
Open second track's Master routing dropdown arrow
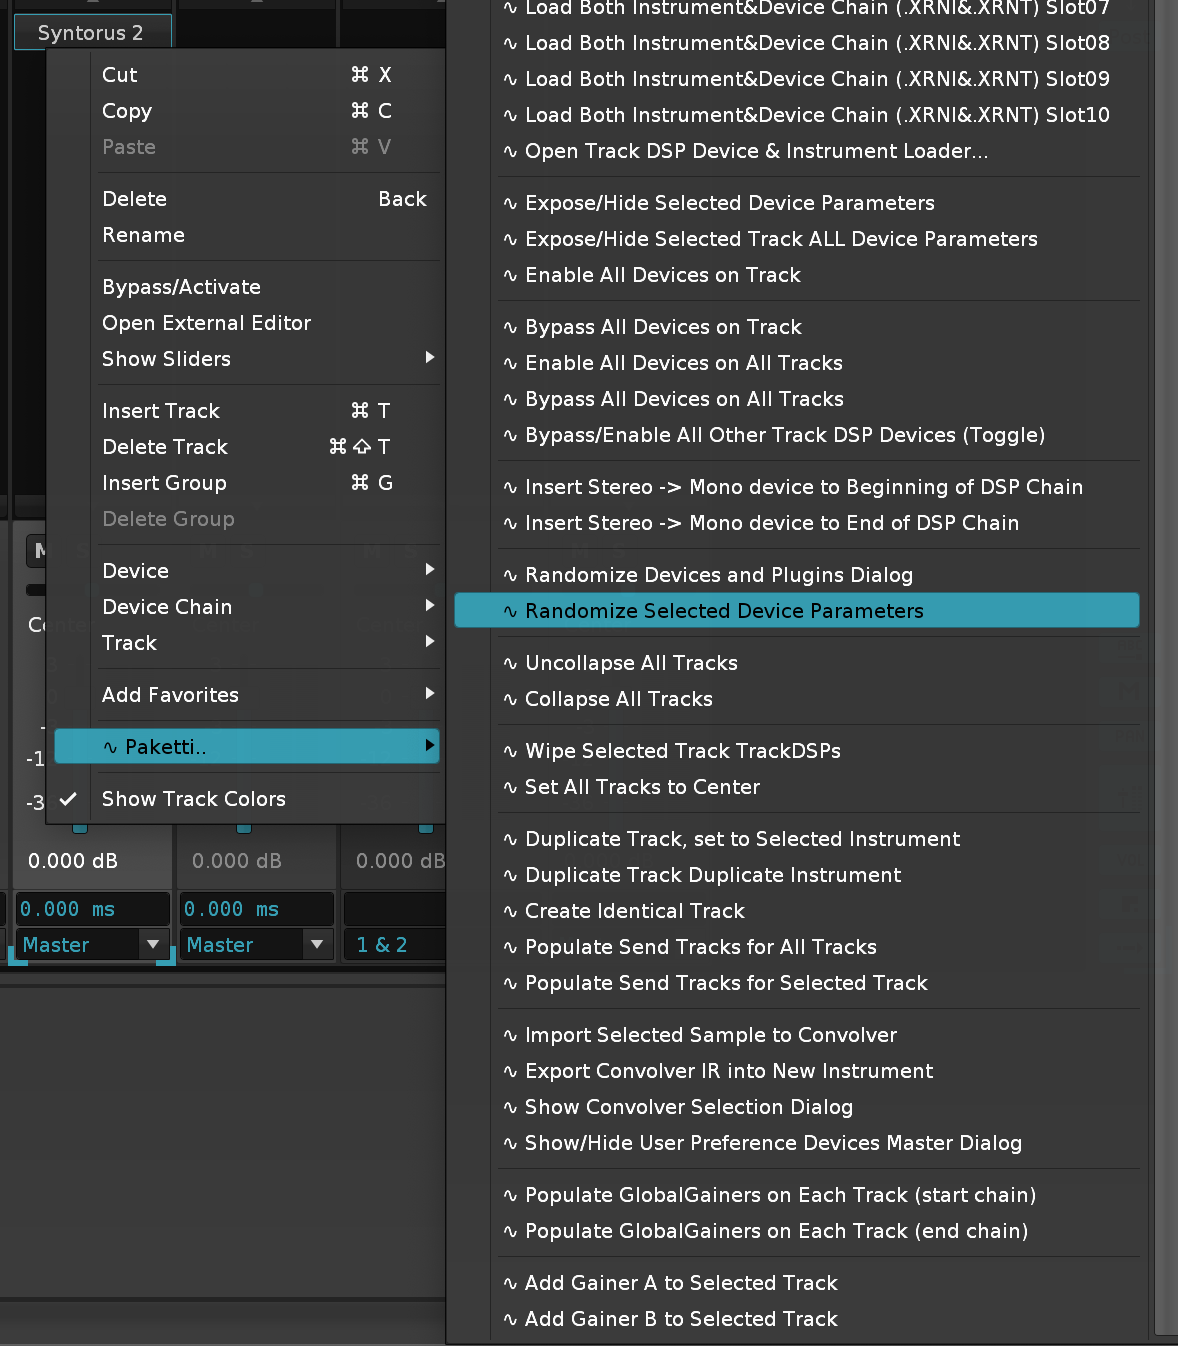[317, 945]
